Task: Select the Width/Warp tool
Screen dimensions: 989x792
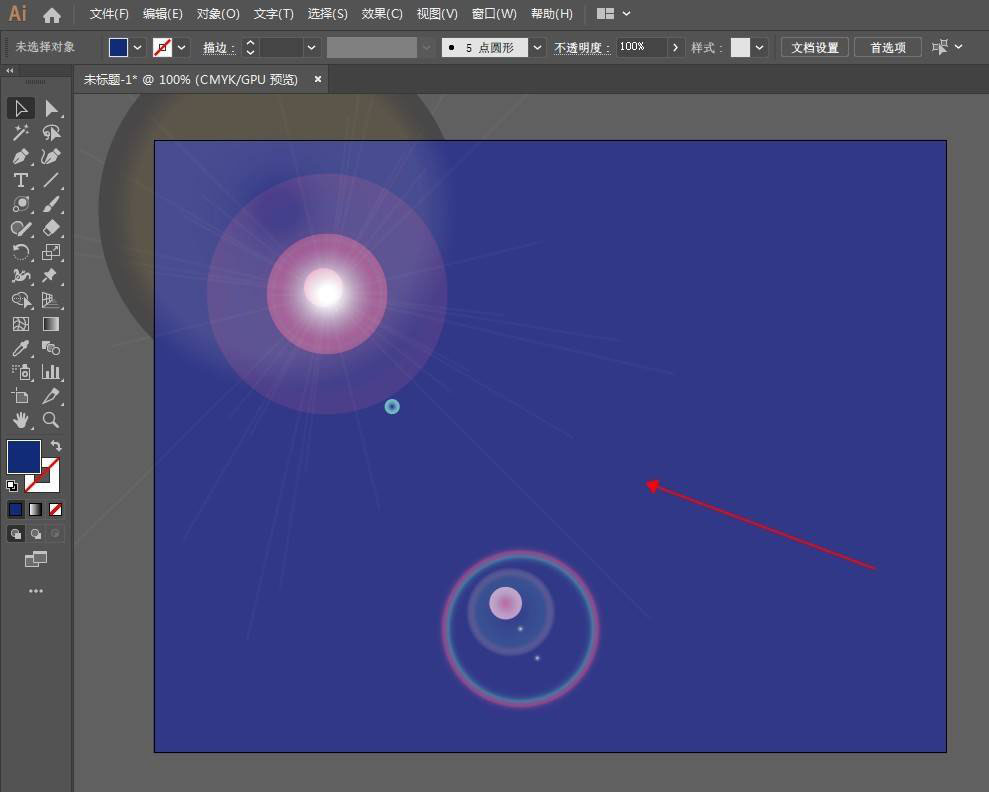Action: (21, 276)
